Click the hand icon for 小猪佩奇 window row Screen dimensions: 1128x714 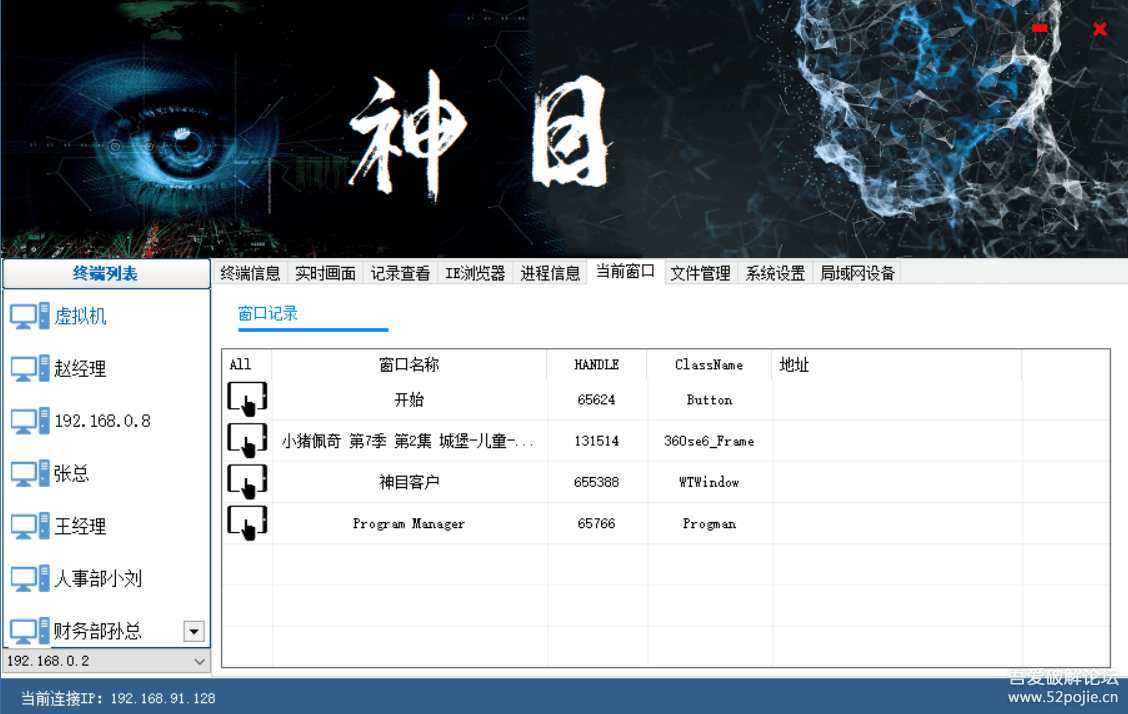247,439
